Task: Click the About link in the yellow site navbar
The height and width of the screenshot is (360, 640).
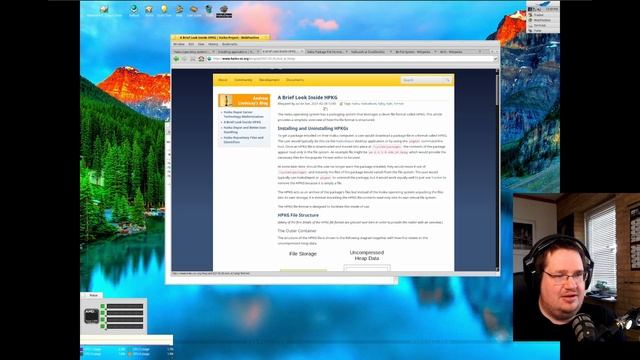Action: point(222,80)
